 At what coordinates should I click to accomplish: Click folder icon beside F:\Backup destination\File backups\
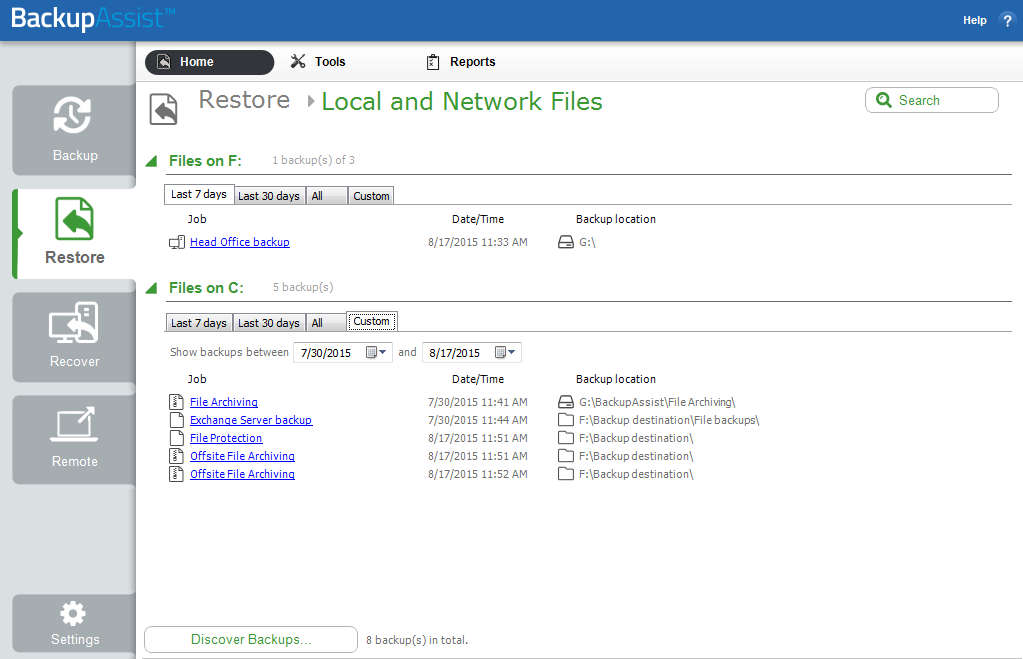(566, 420)
